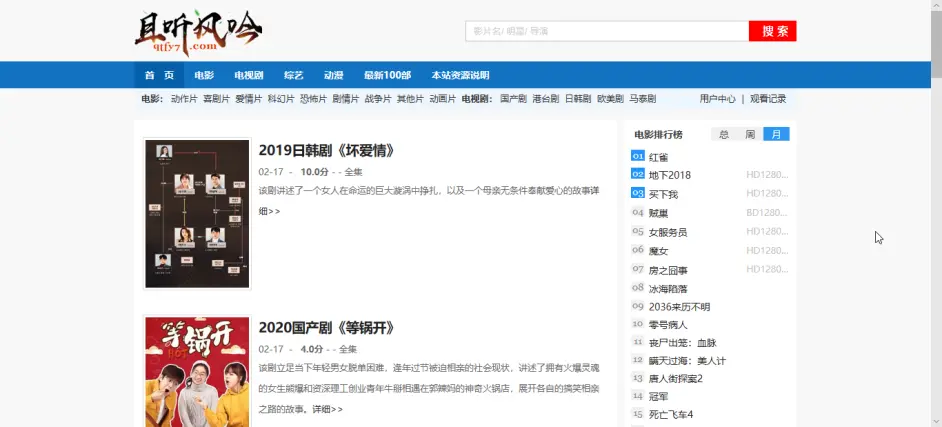Open ranked movie 丧尸出笼：血脉

[x=682, y=343]
